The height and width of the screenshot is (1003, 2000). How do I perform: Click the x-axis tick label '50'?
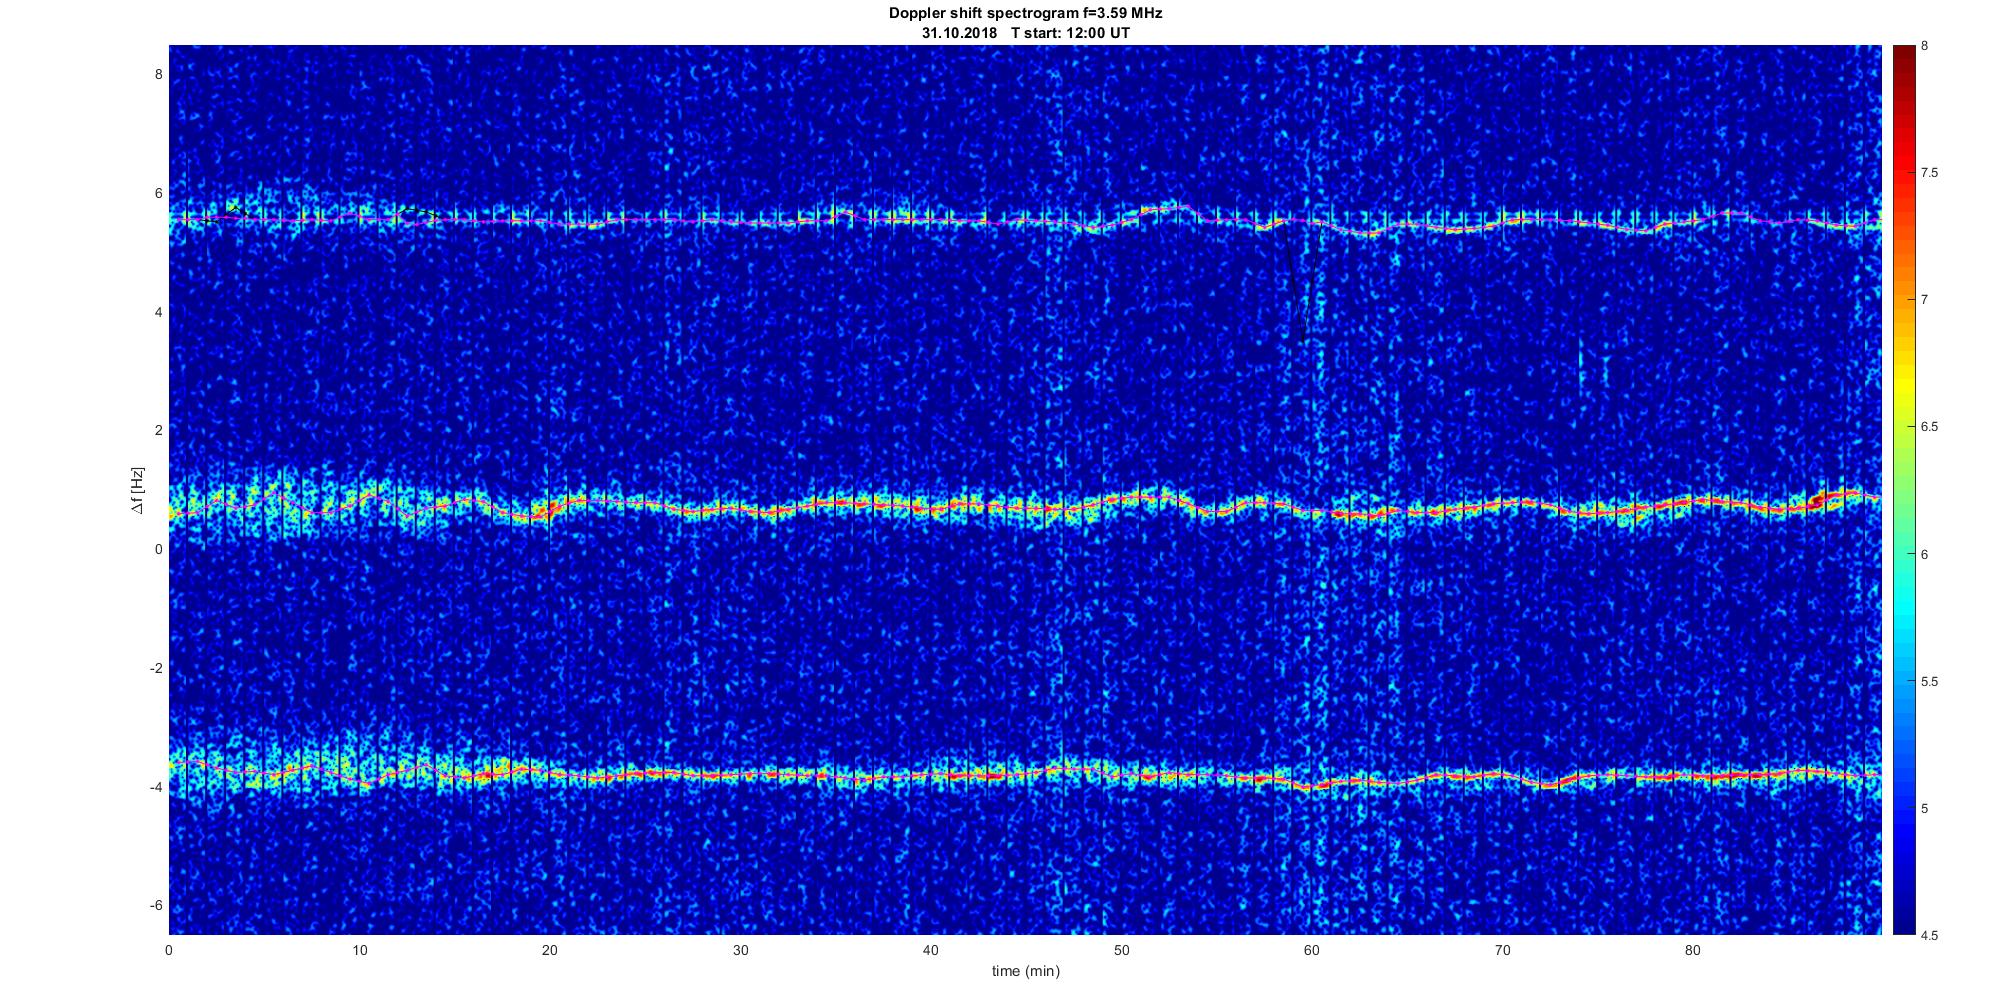point(1121,950)
